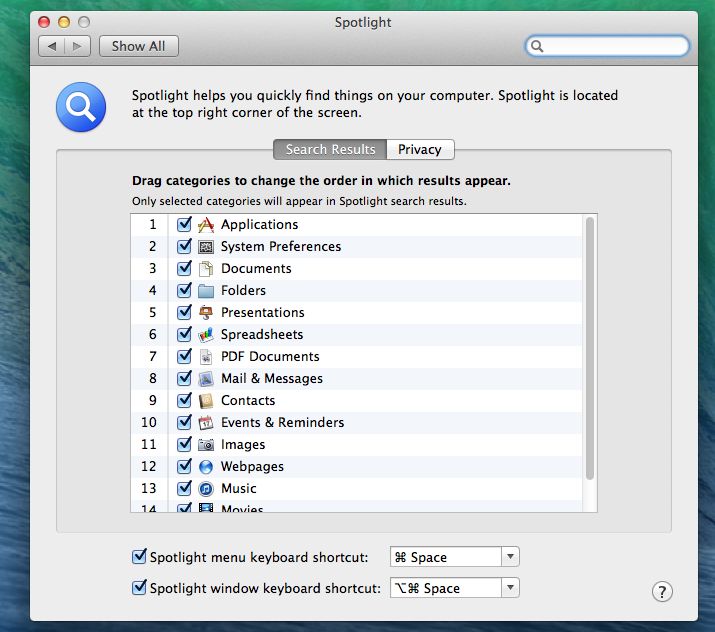Click the Spotlight window title text
This screenshot has width=715, height=632.
point(363,22)
